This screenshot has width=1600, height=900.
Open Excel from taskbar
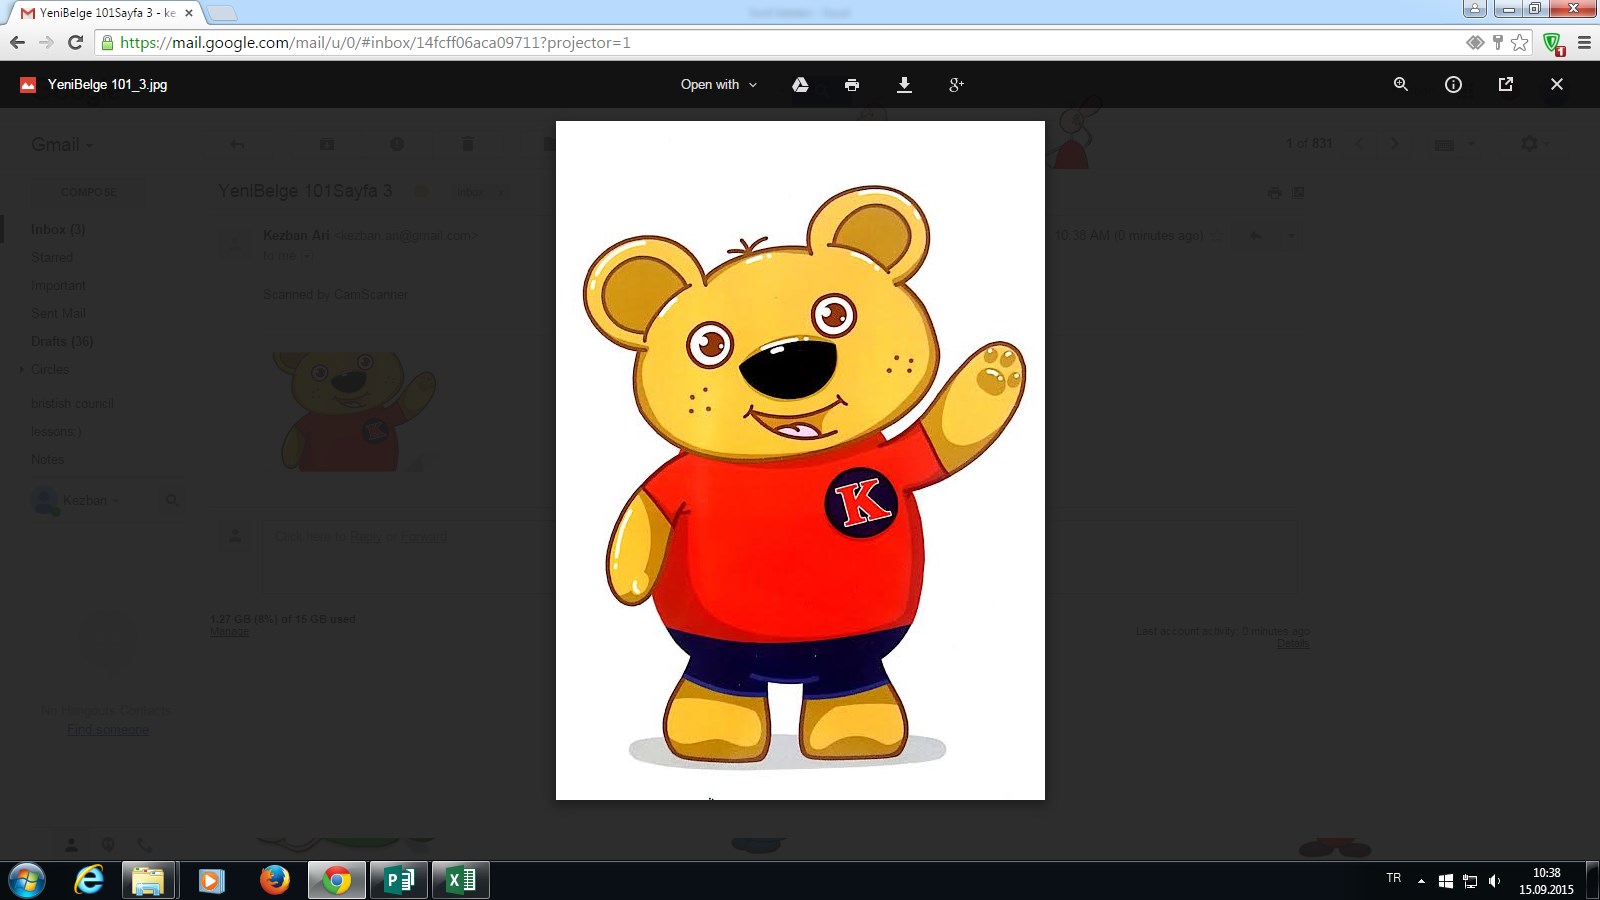[x=461, y=880]
